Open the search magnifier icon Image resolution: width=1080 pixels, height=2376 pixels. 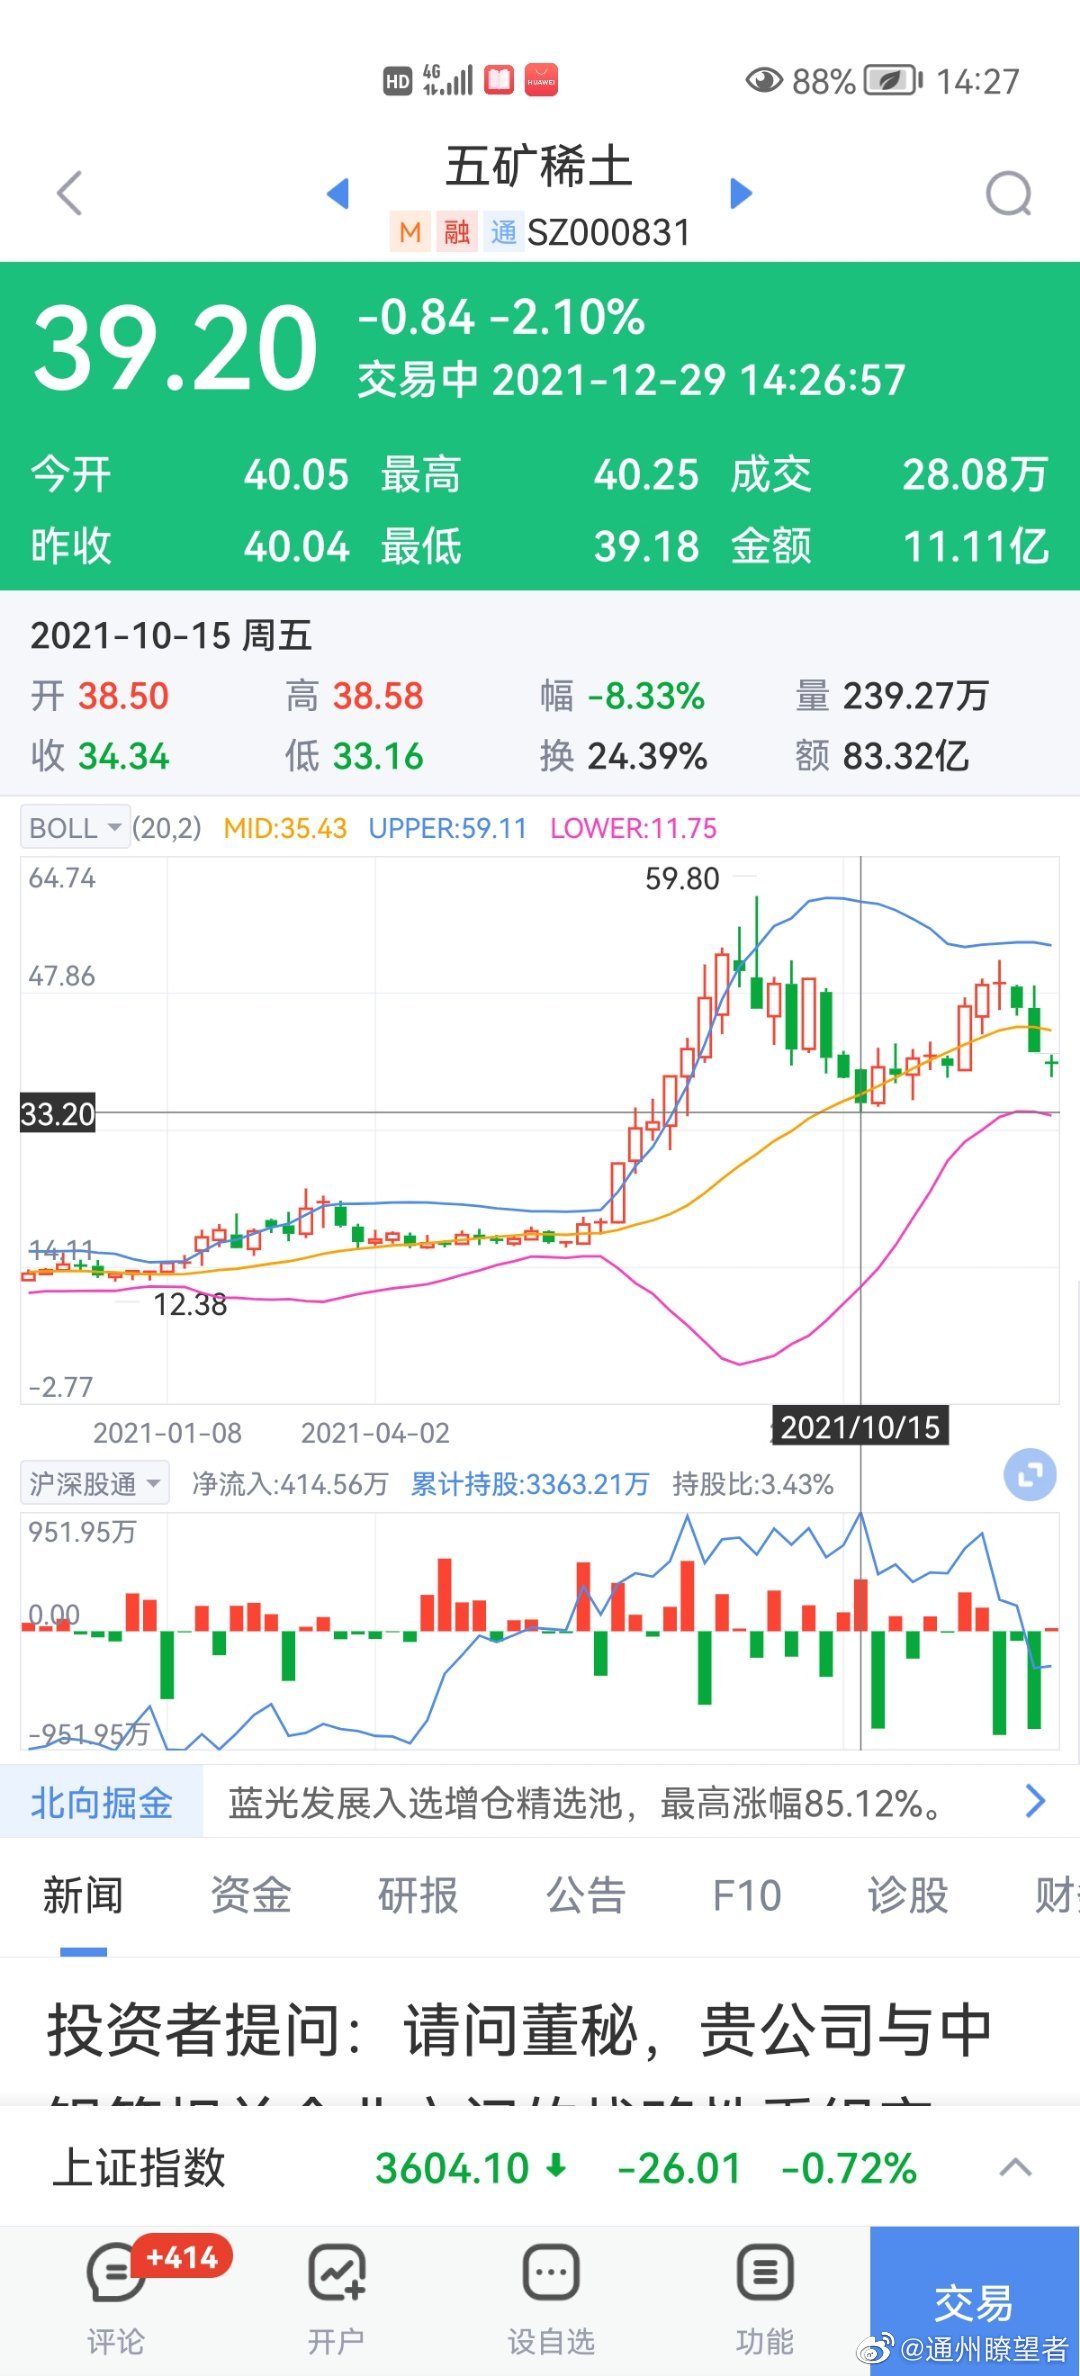[1008, 194]
